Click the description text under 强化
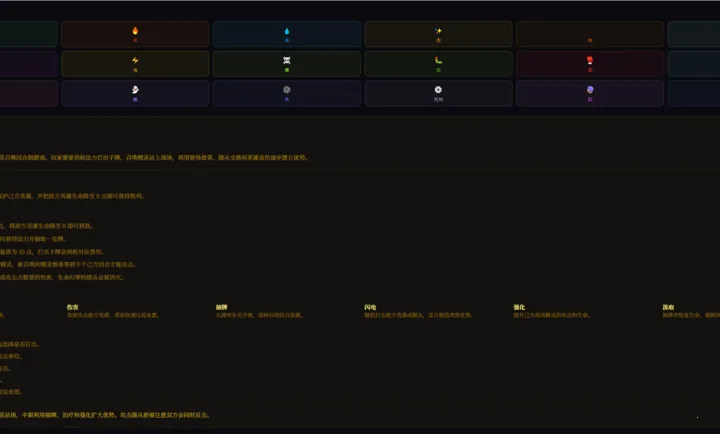This screenshot has width=720, height=434. coord(551,315)
